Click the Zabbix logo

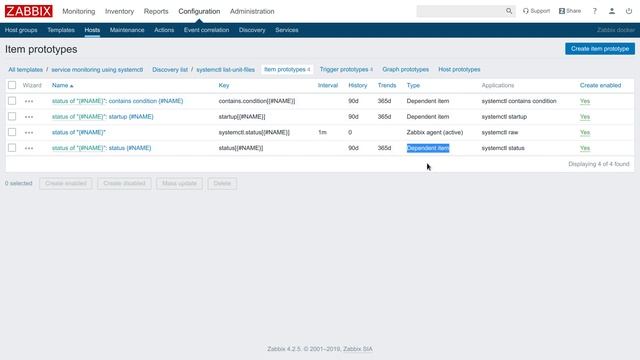pos(29,11)
